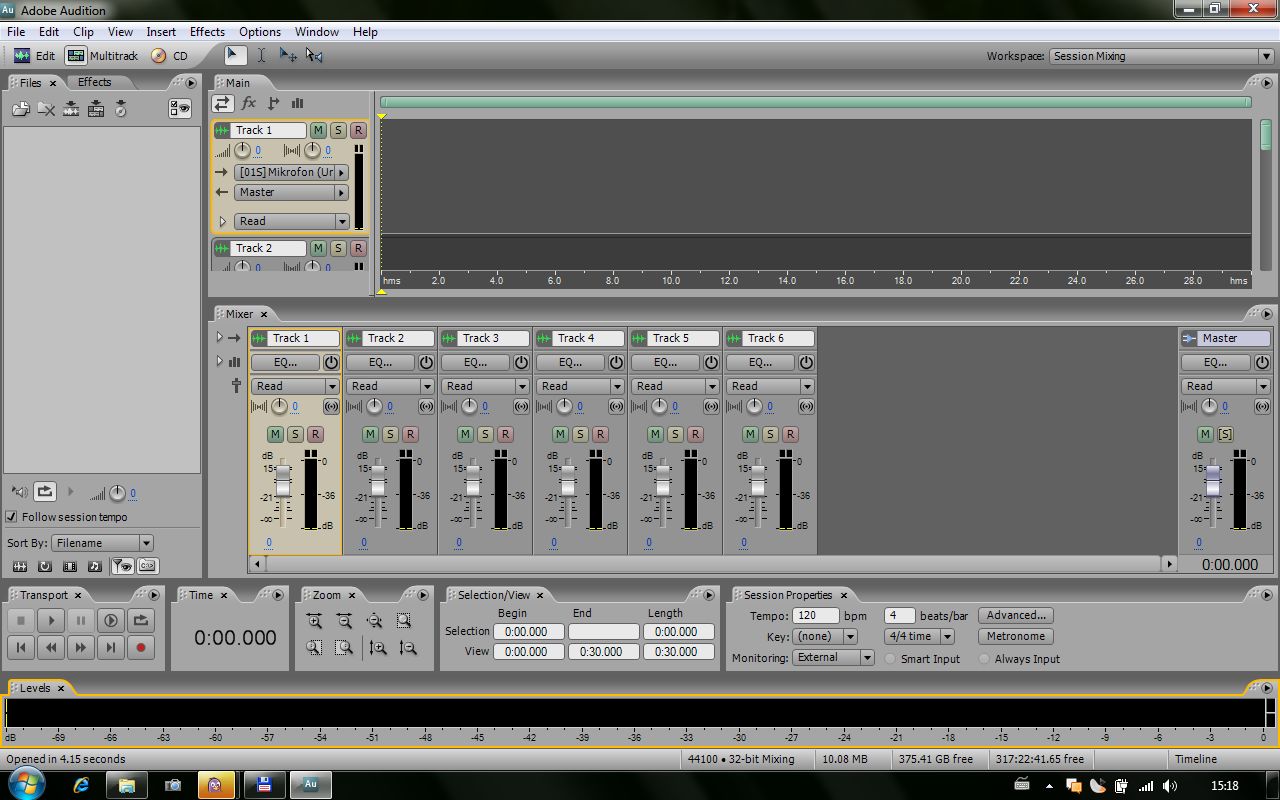
Task: Click Zoom Out Horizontally icon
Action: tap(344, 621)
